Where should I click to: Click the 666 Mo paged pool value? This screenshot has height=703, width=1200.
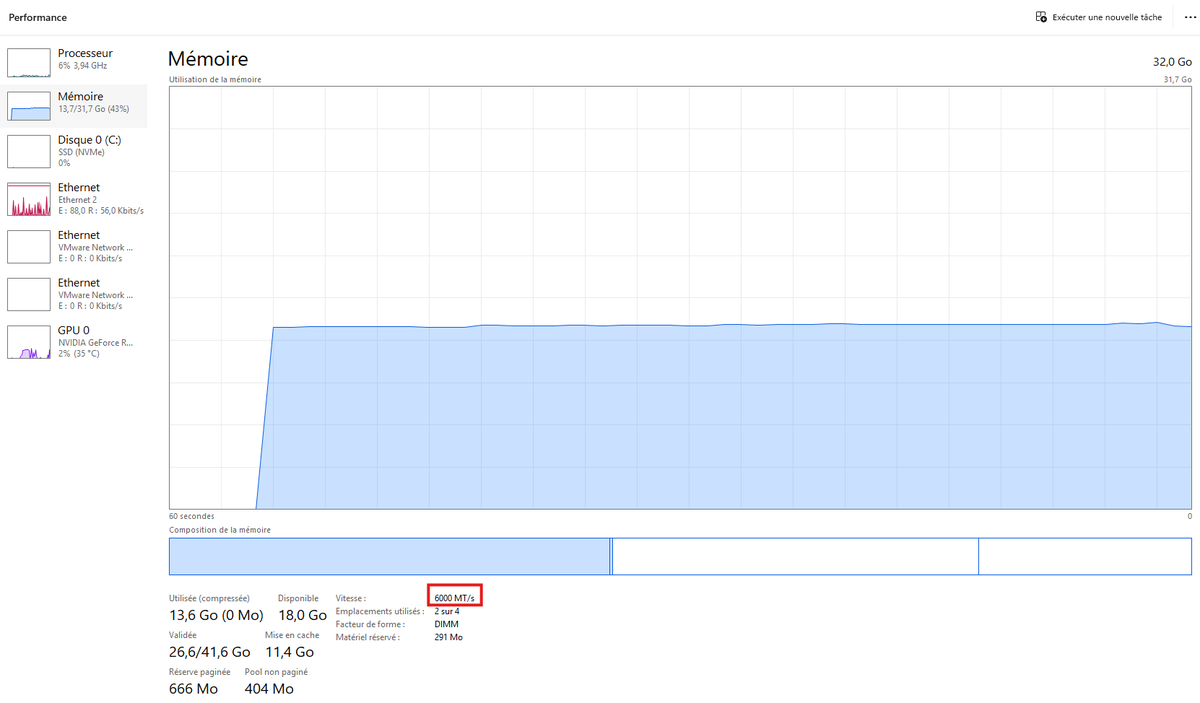(x=194, y=689)
